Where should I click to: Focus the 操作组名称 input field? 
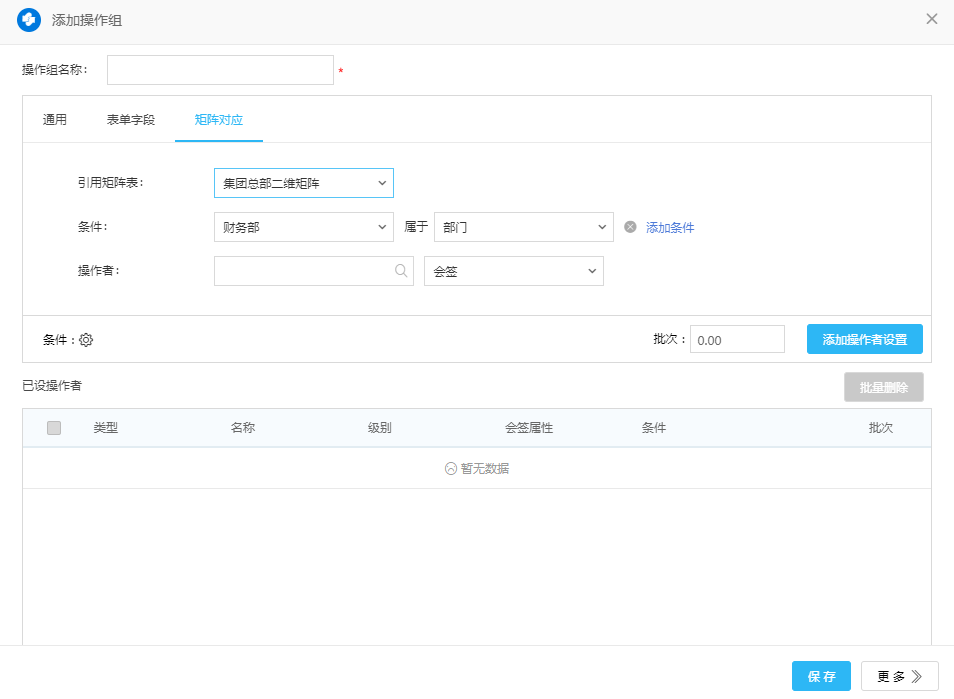pos(220,70)
